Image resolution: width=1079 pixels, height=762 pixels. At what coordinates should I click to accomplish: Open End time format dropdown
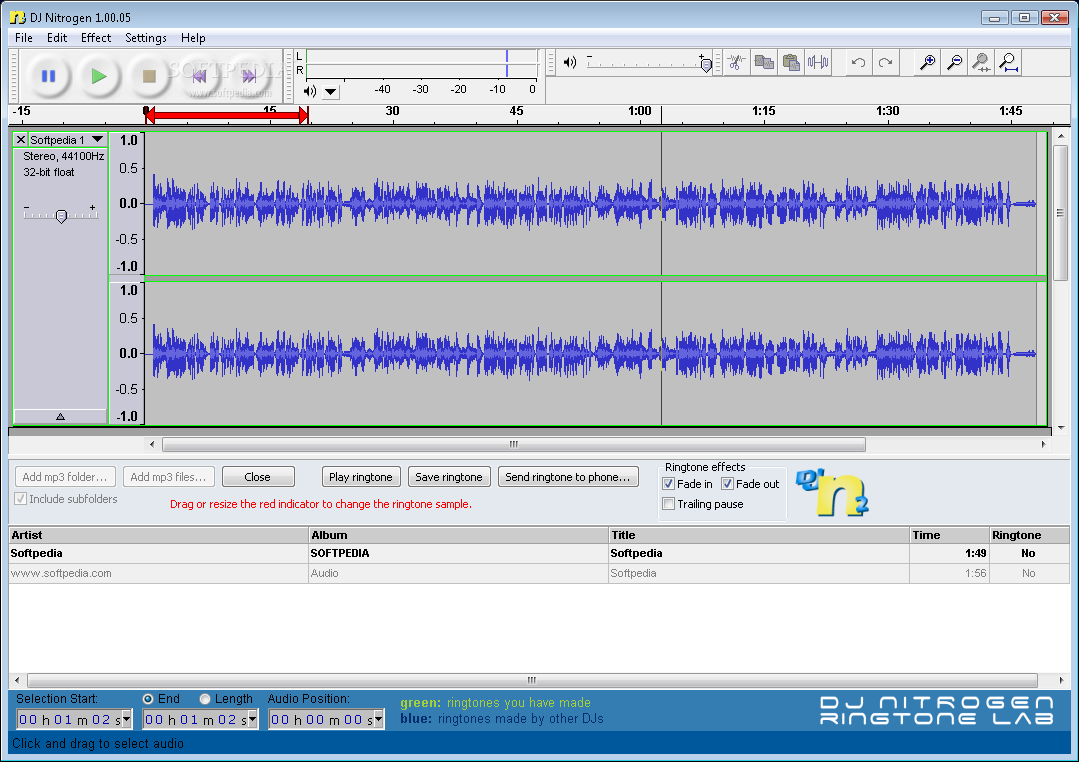pyautogui.click(x=253, y=719)
